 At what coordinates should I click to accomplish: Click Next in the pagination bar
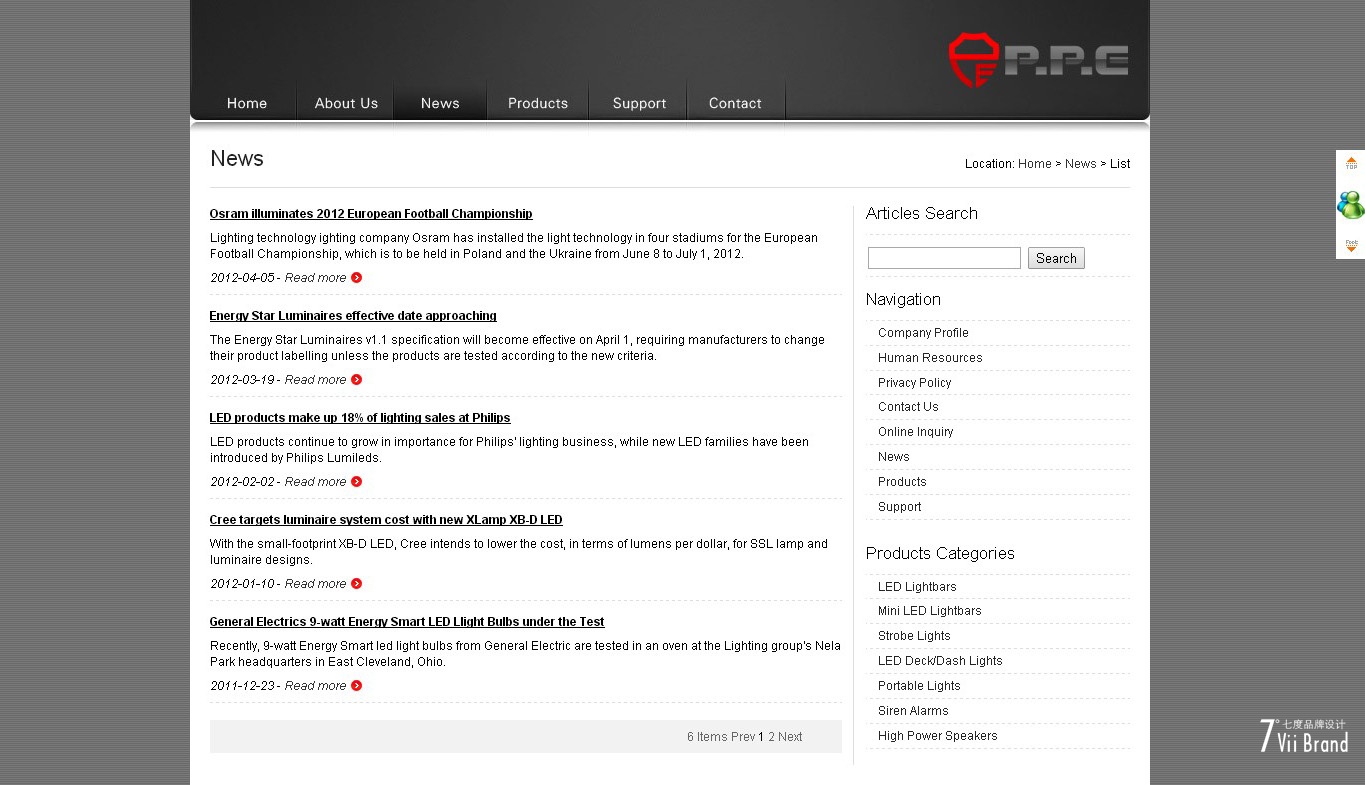pyautogui.click(x=790, y=737)
